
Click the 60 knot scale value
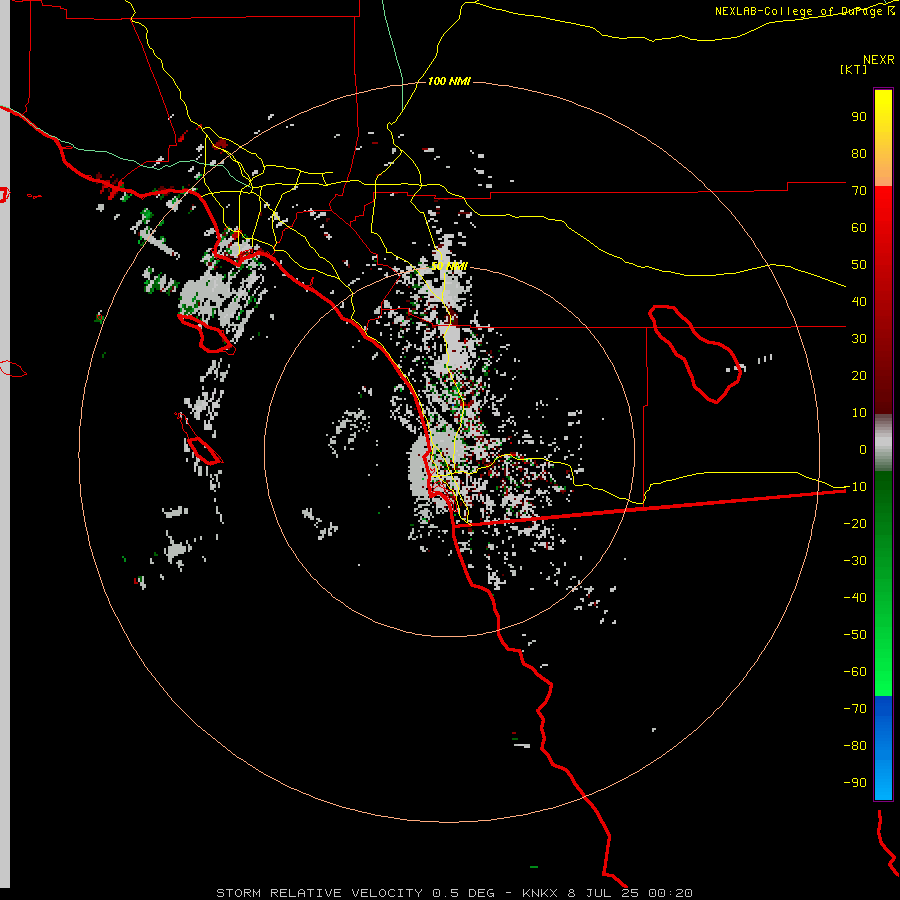click(859, 228)
